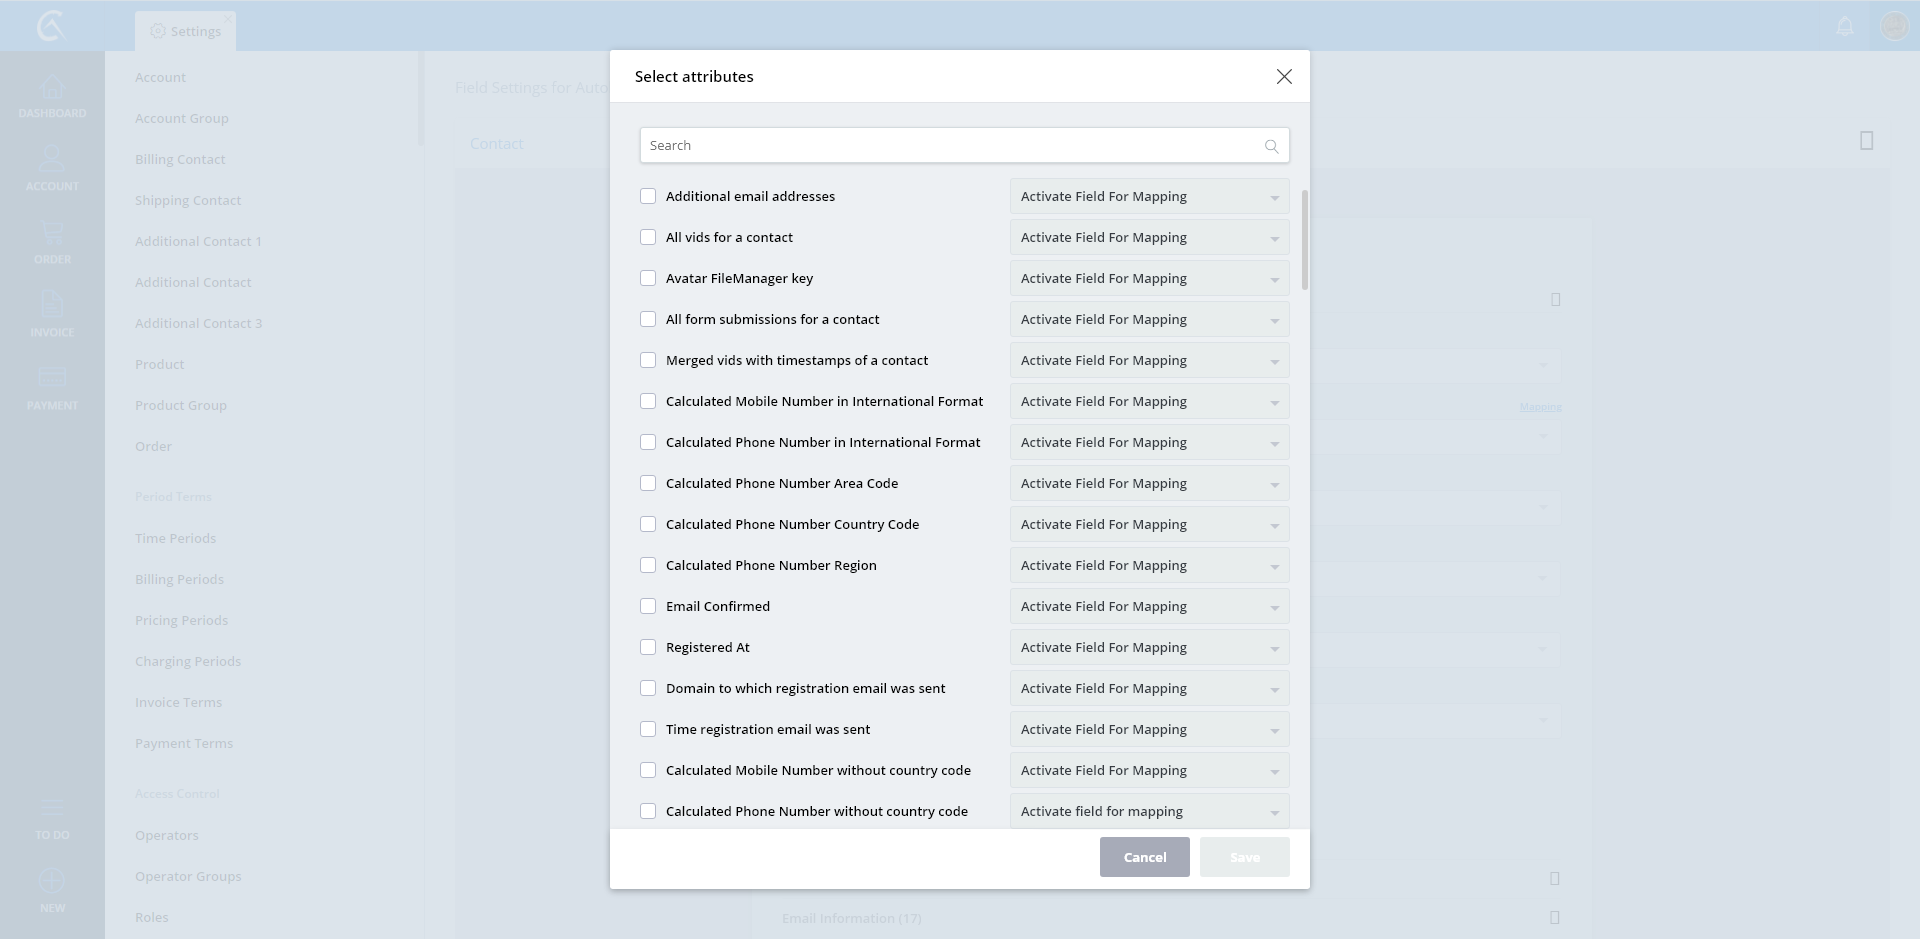Close the Select attributes dialog
Image resolution: width=1920 pixels, height=939 pixels.
(1284, 77)
